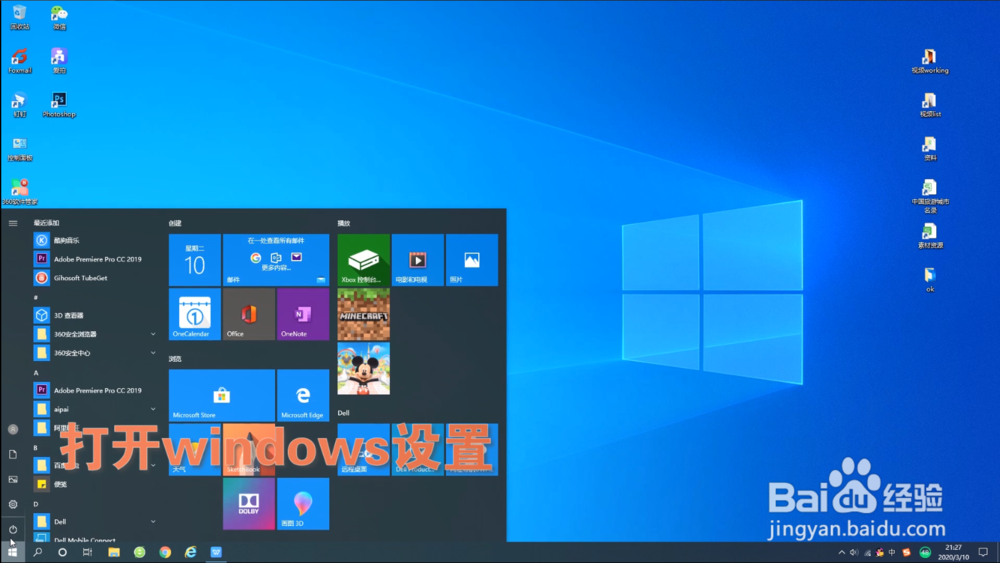The height and width of the screenshot is (563, 1000).
Task: Expand the 360安全中心 folder chevron
Action: coord(153,353)
